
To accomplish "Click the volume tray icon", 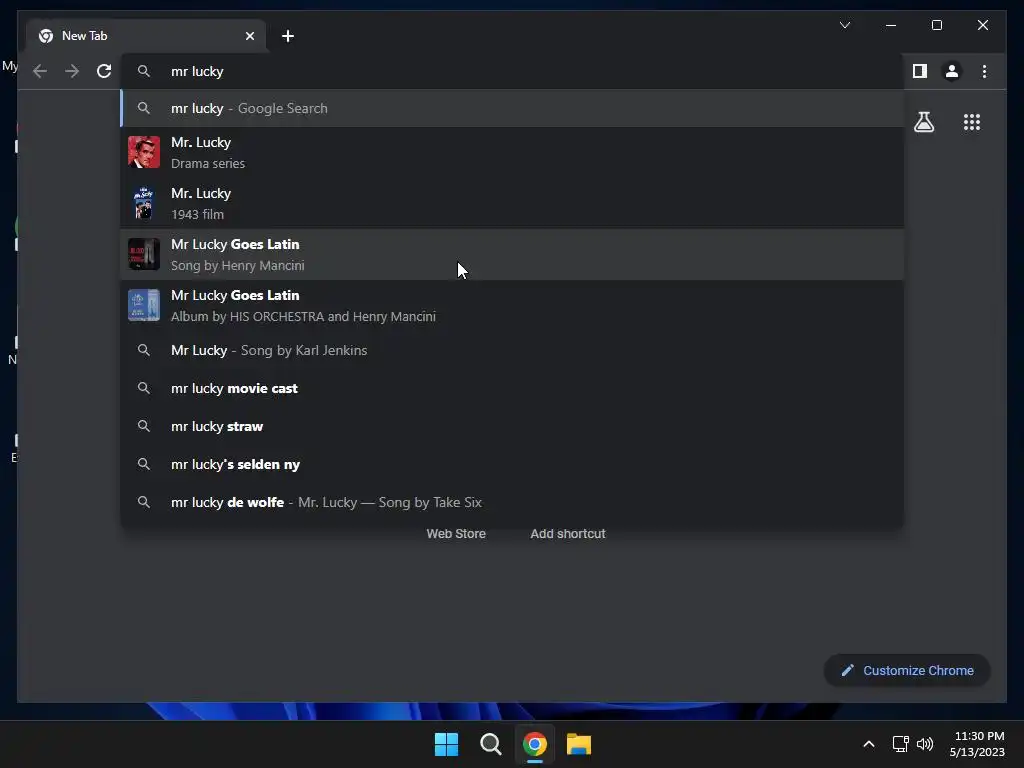I will click(x=925, y=744).
